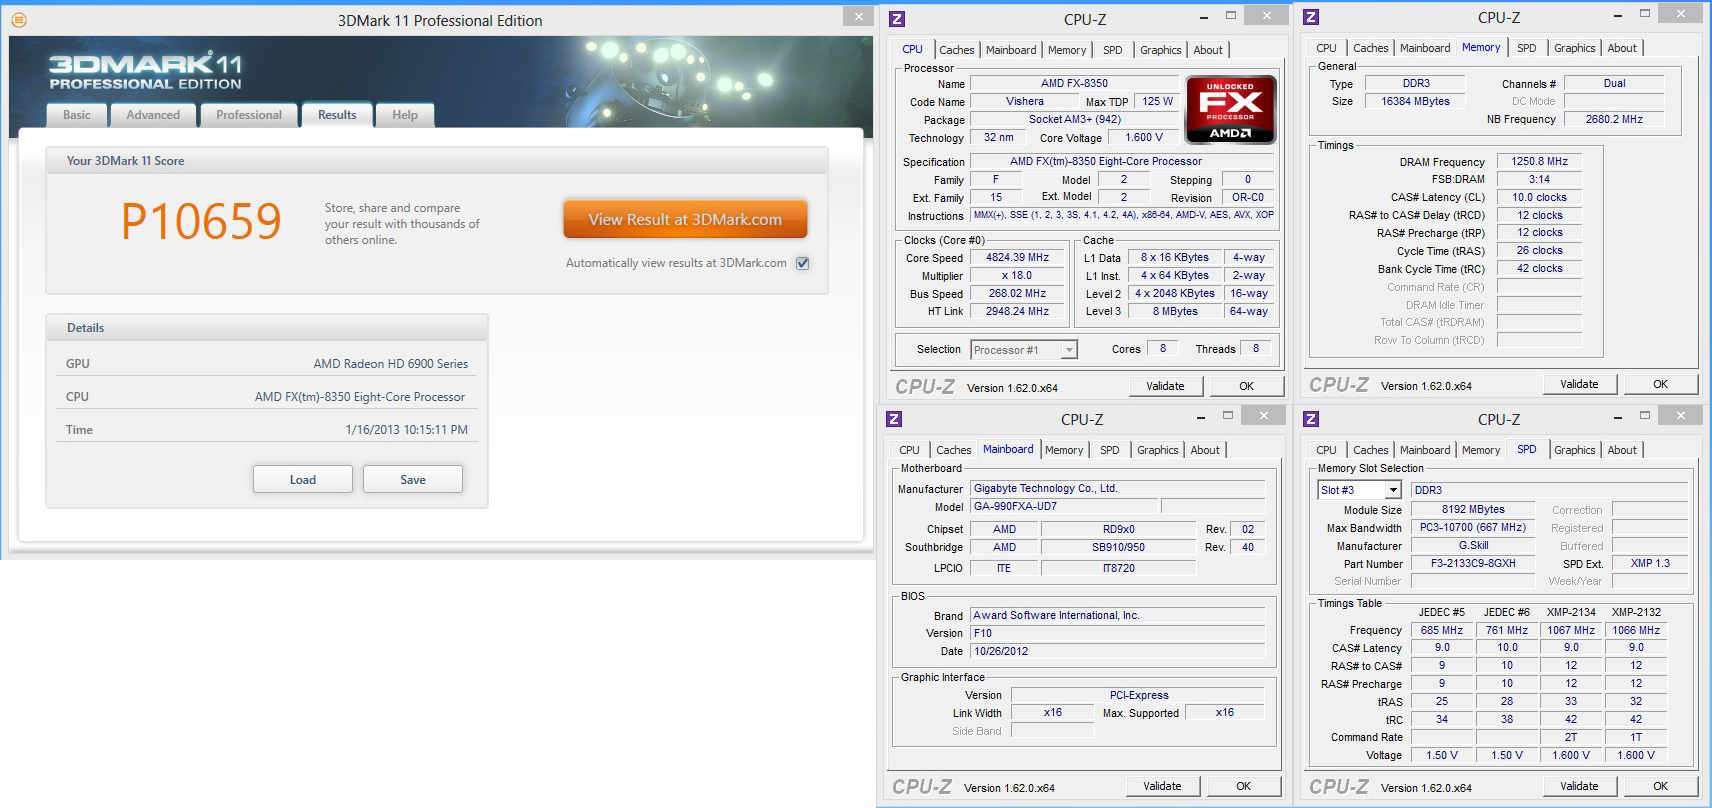Click the GPU value AMD Radeon HD 6900 Series
This screenshot has height=808, width=1712.
point(390,364)
